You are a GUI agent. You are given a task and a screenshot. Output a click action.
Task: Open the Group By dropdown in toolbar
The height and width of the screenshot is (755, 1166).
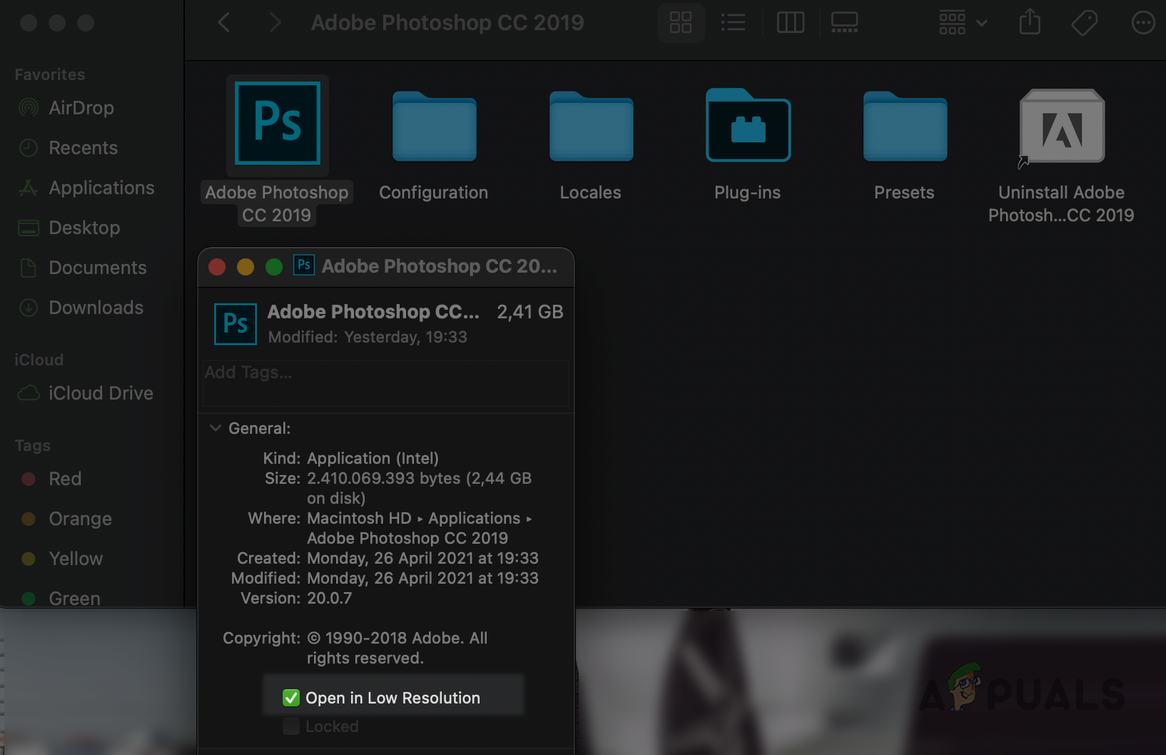tap(963, 23)
